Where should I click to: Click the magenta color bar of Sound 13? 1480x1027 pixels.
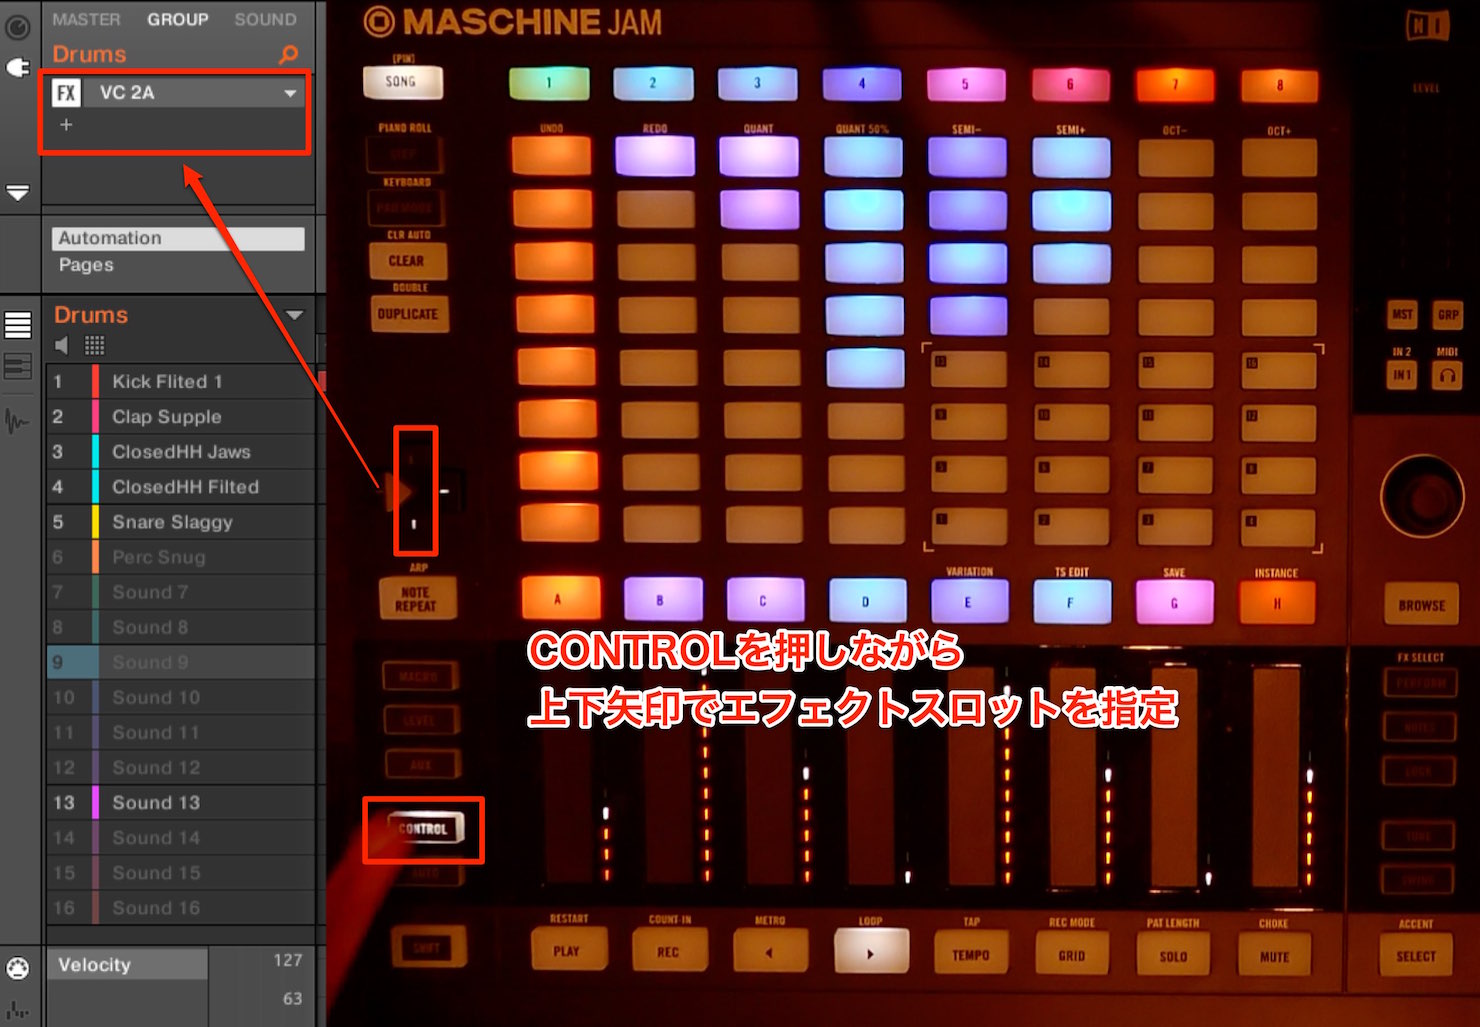point(95,803)
